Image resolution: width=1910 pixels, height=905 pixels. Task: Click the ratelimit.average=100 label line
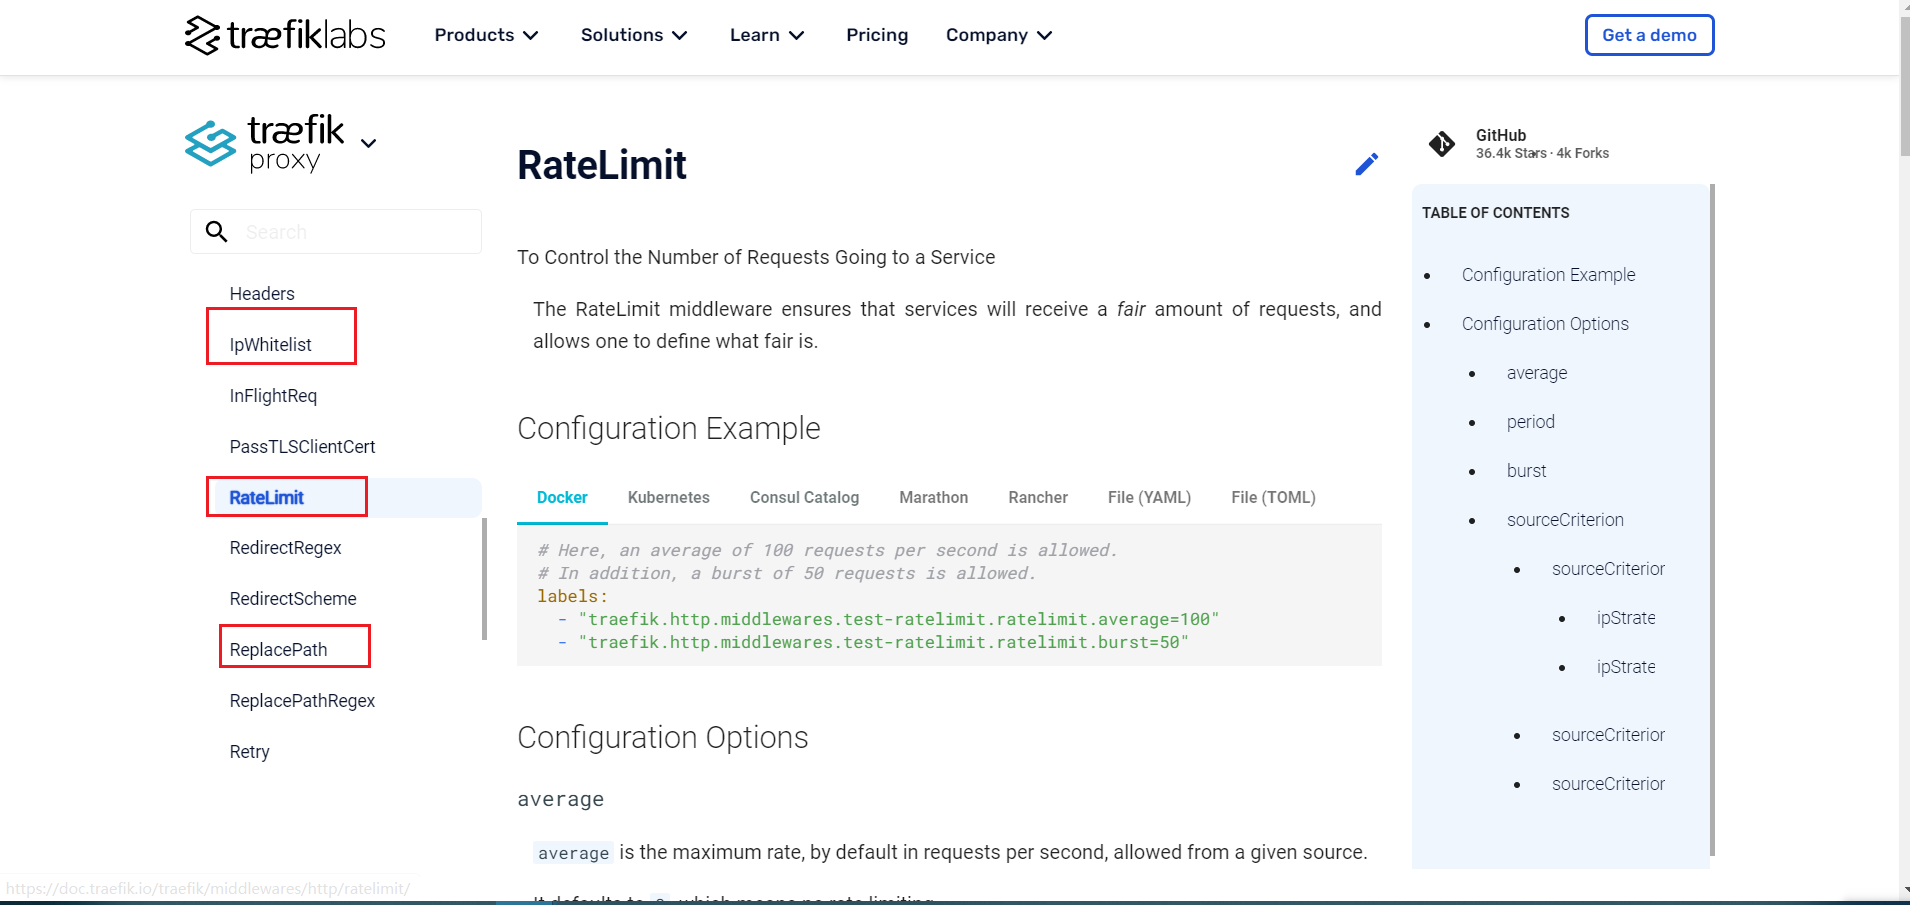coord(897,619)
